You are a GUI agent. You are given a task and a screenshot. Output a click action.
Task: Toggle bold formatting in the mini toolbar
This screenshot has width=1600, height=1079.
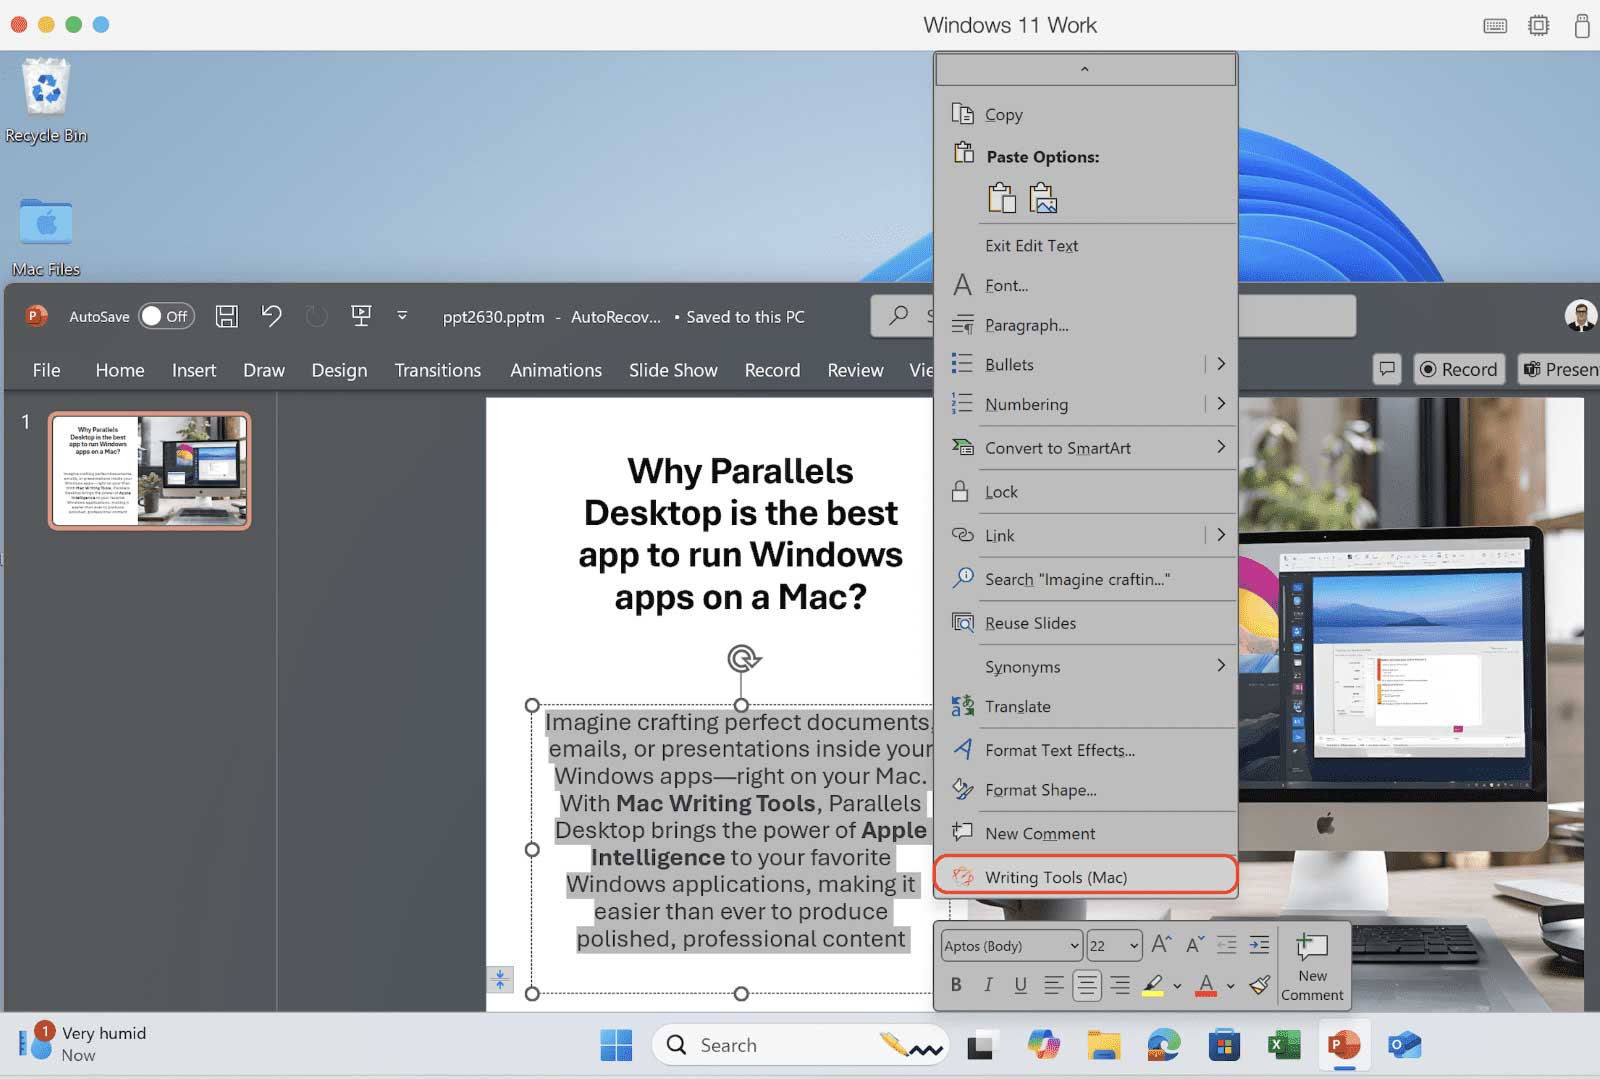[955, 985]
